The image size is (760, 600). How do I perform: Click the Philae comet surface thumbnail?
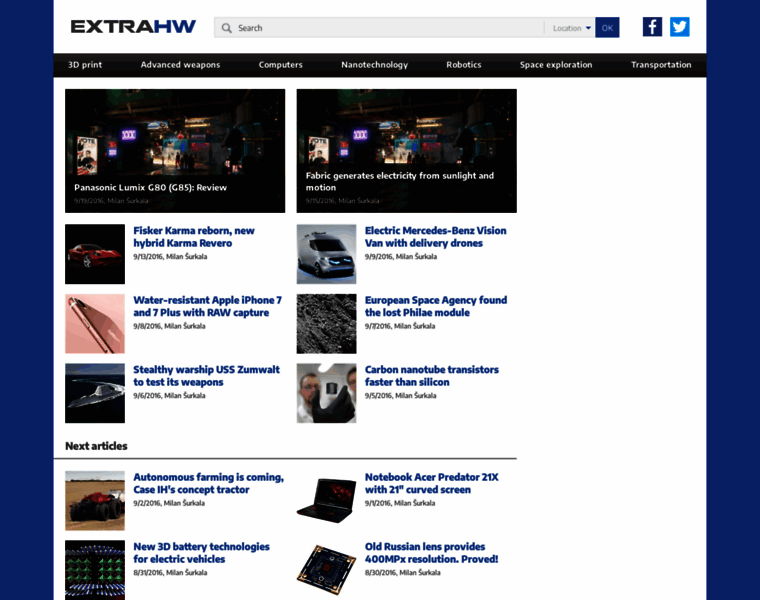point(326,324)
